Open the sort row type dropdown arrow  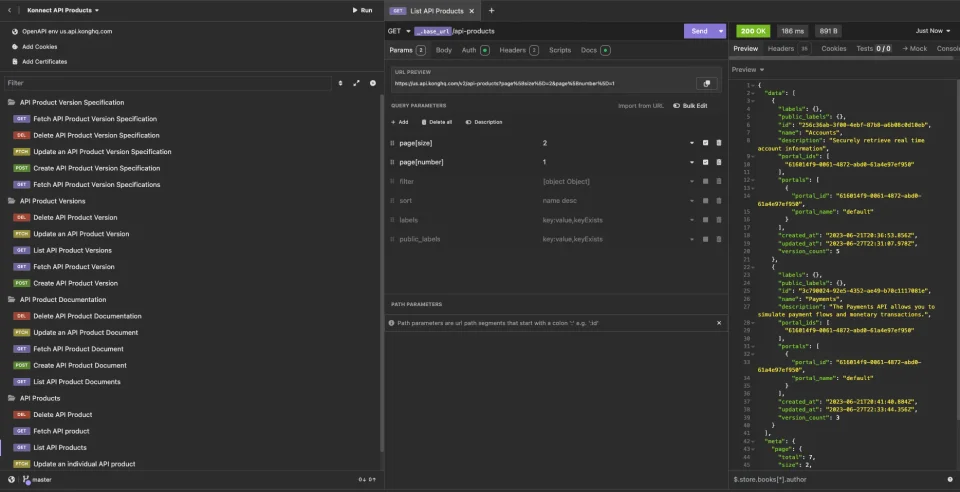pos(692,201)
